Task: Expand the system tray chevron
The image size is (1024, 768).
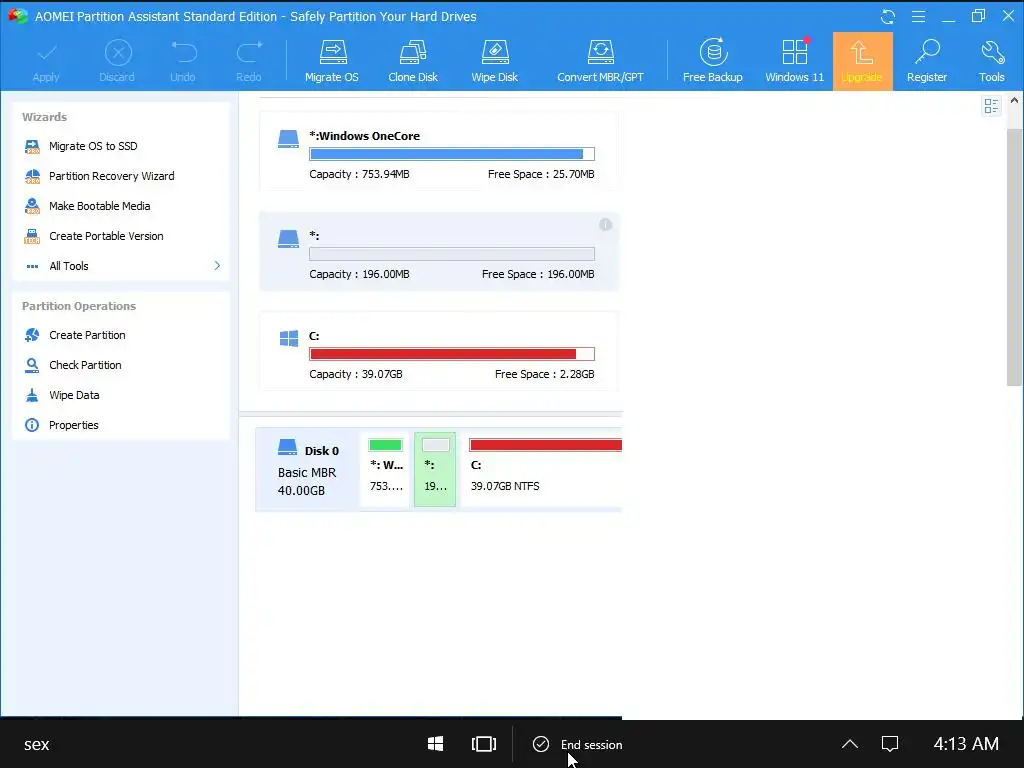Action: pyautogui.click(x=850, y=744)
